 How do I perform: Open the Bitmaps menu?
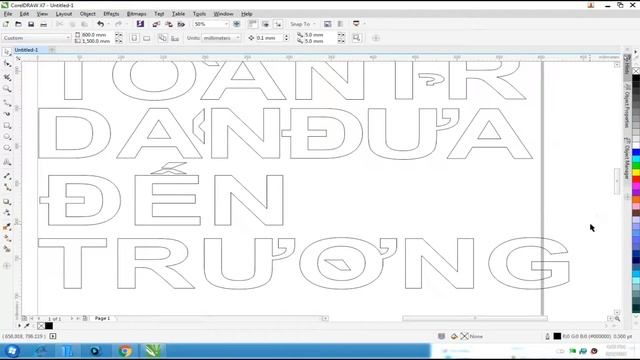point(136,14)
